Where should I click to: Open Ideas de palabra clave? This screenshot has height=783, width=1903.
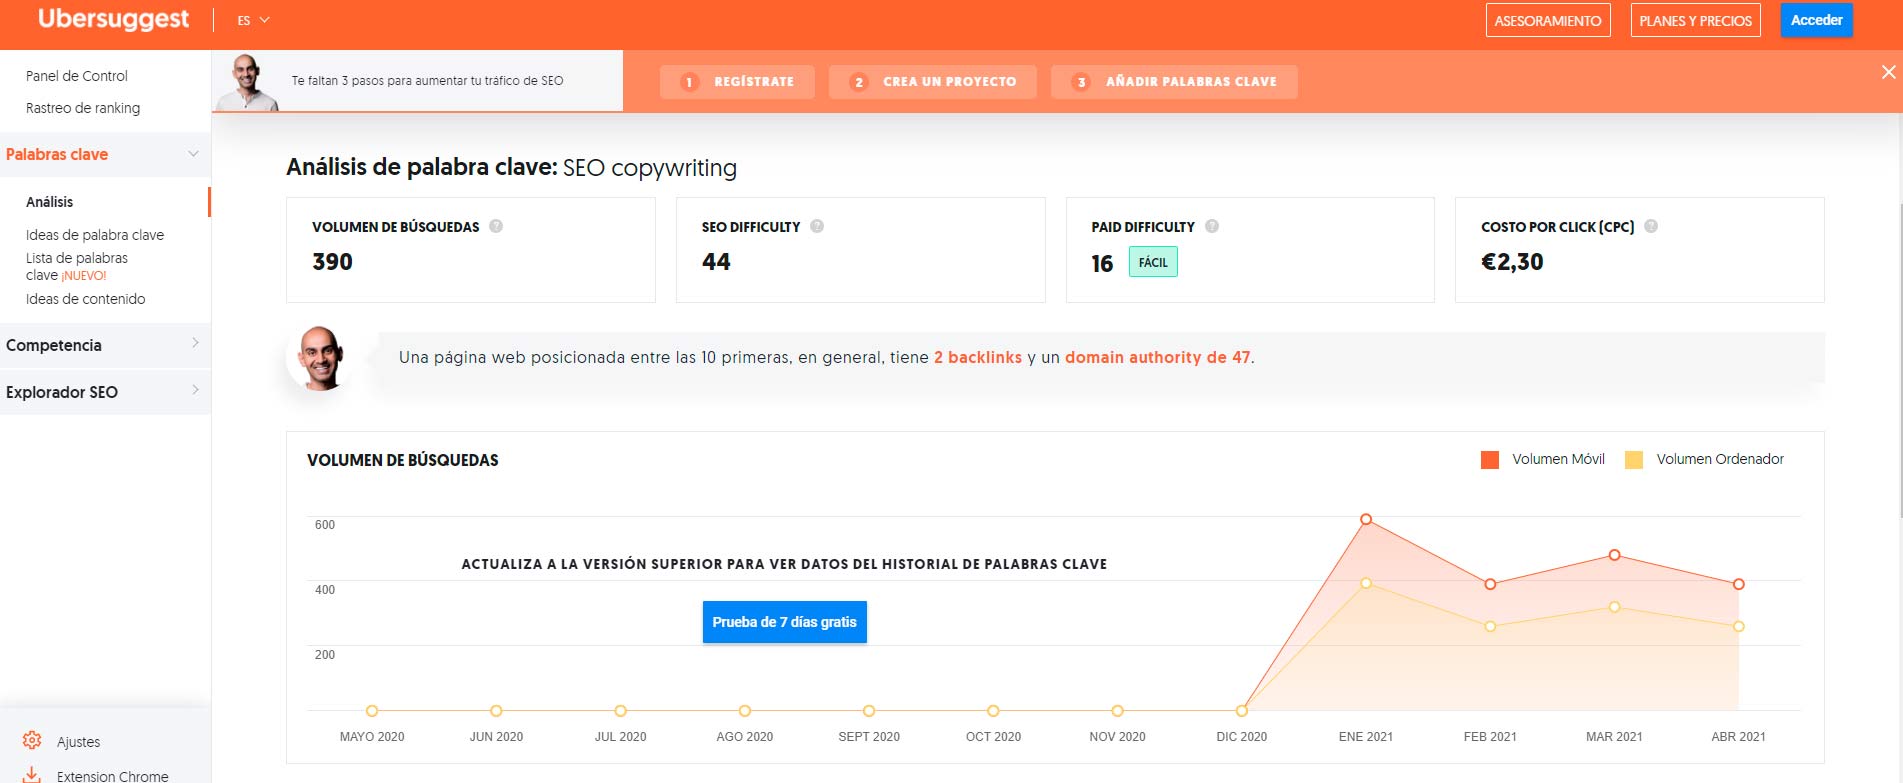[95, 235]
